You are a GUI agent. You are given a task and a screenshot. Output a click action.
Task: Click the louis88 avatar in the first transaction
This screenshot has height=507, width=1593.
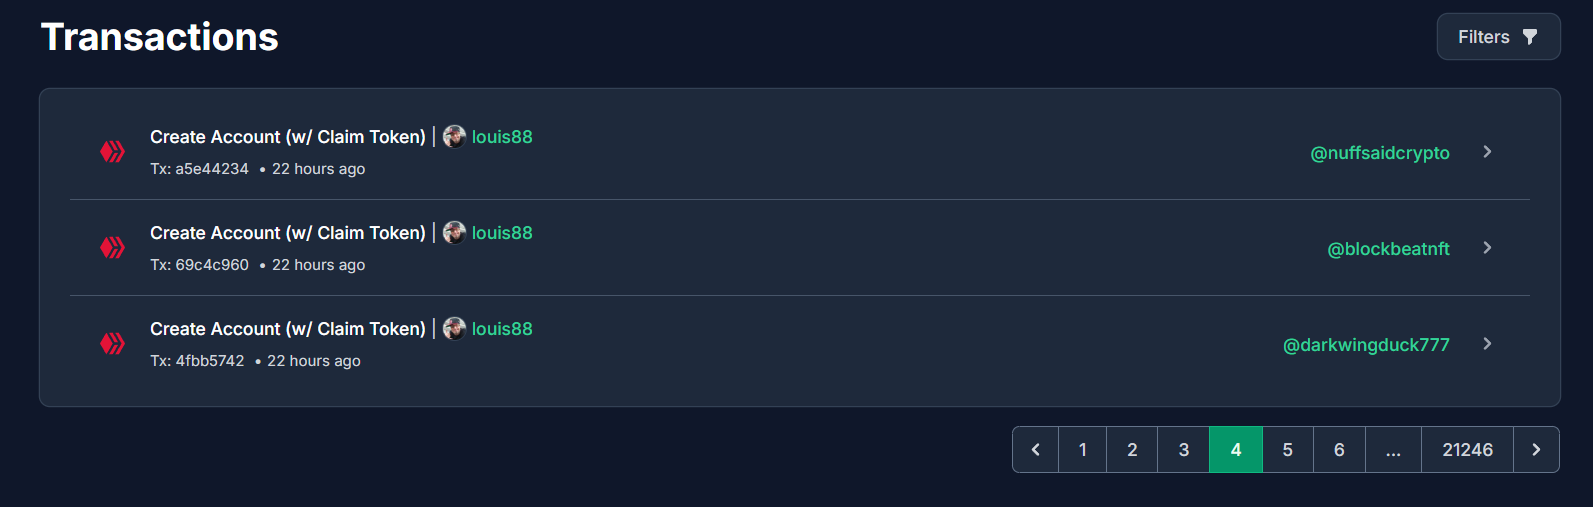click(x=454, y=137)
